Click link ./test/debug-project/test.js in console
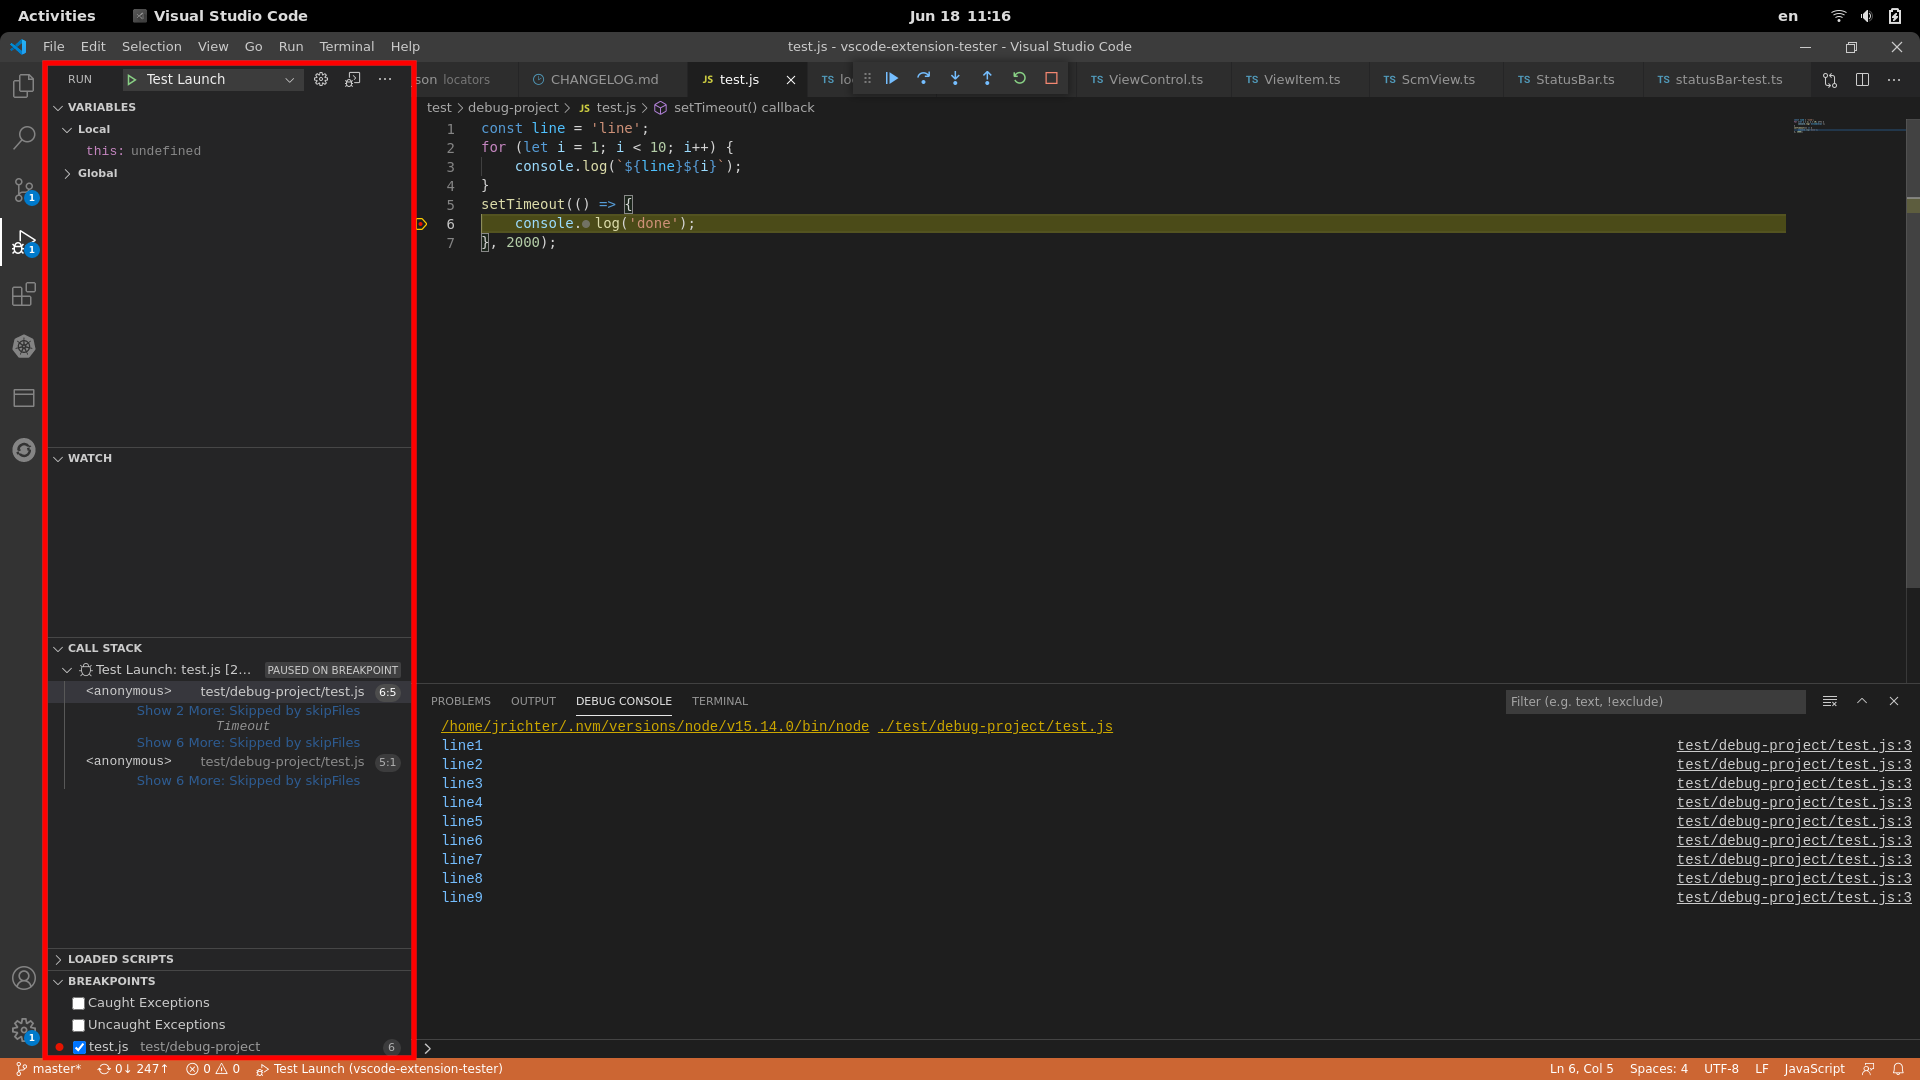This screenshot has width=1920, height=1080. tap(995, 727)
